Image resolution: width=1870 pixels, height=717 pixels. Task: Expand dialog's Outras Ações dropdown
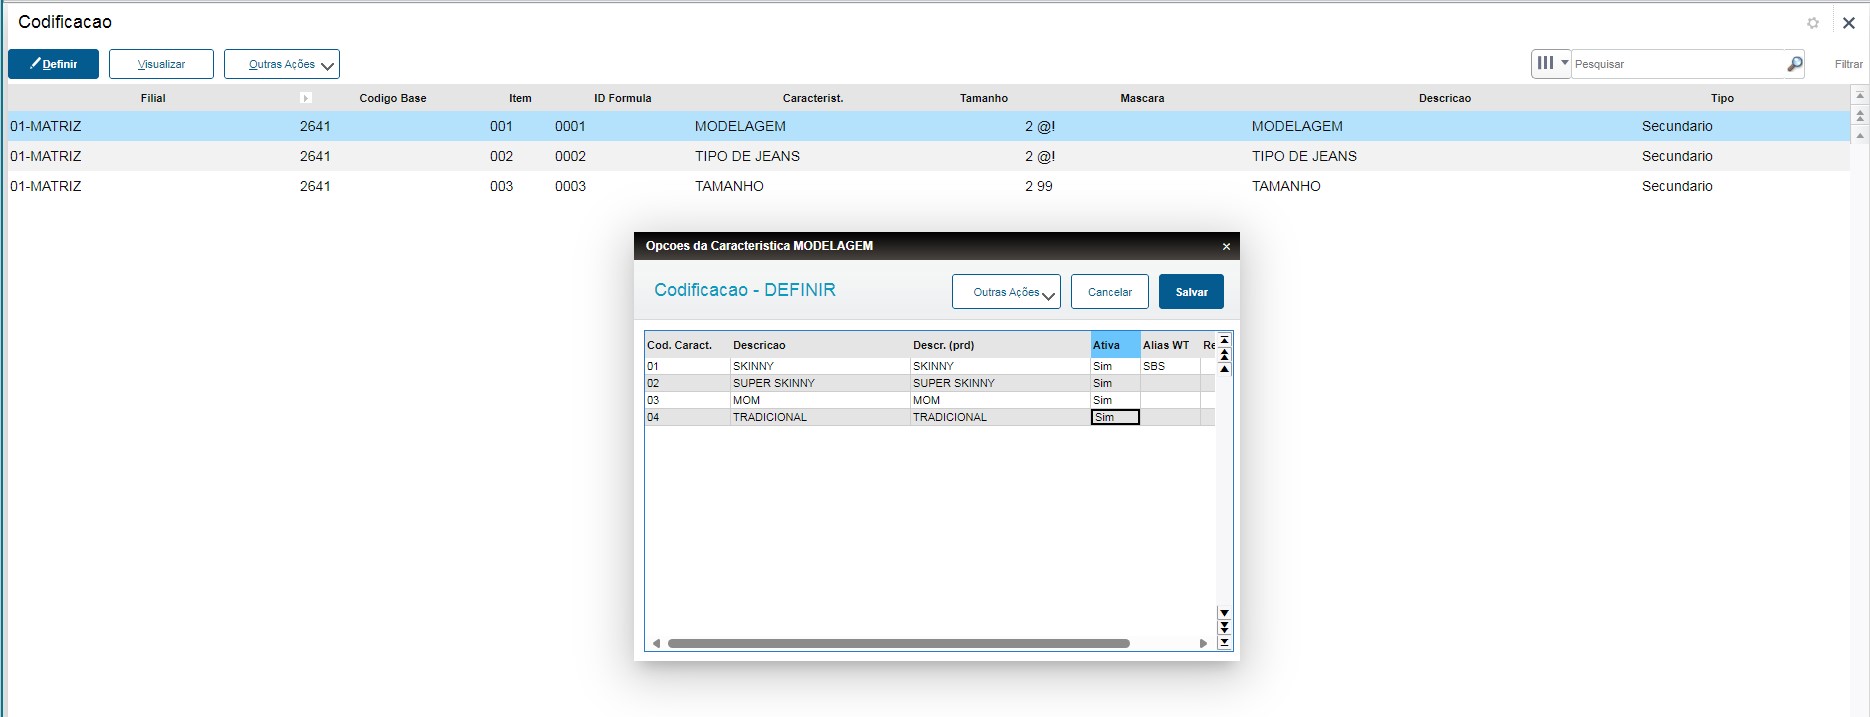[x=1006, y=292]
